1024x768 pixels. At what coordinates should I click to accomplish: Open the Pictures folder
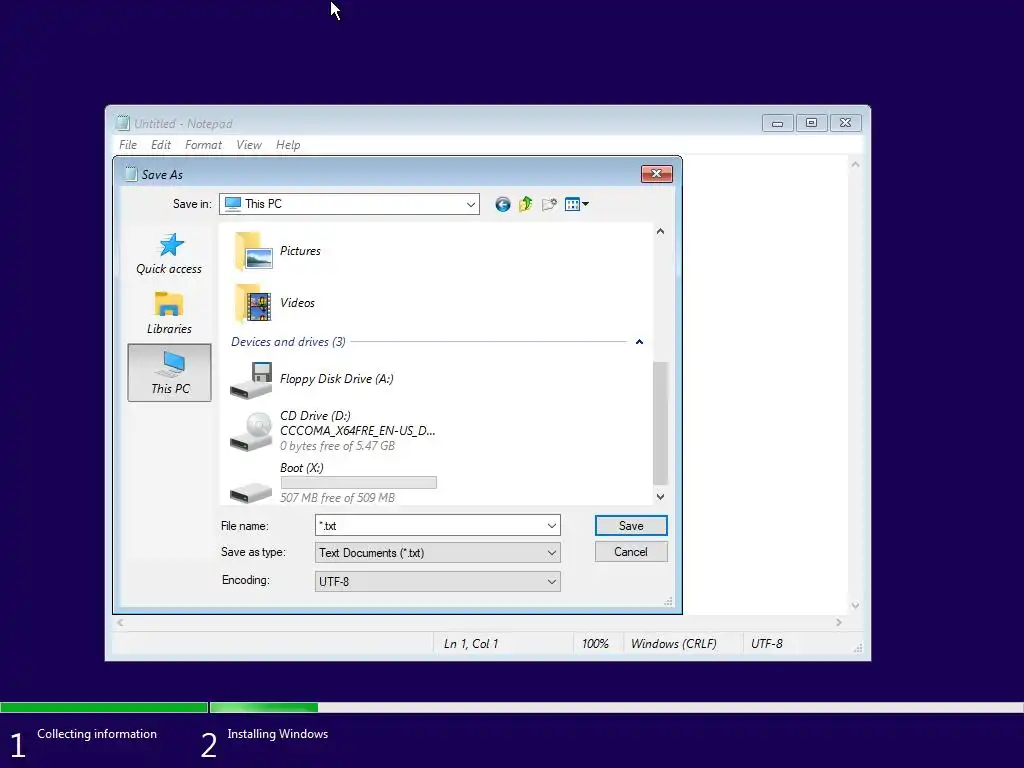click(x=278, y=251)
